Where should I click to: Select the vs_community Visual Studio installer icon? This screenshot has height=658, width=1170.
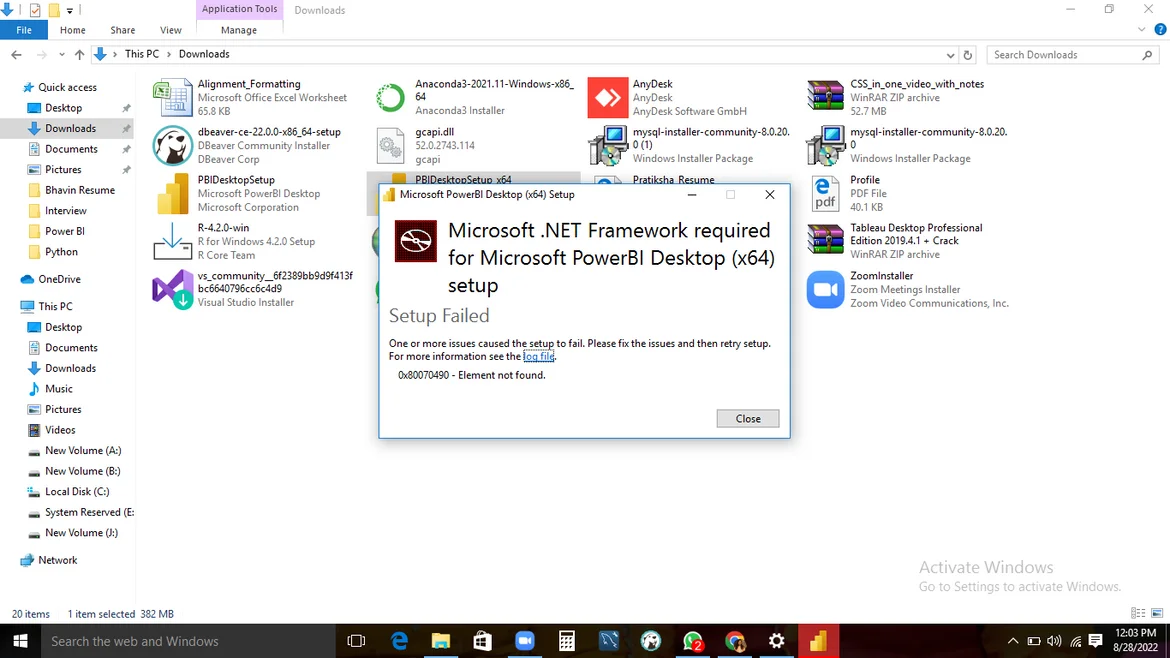pos(172,290)
